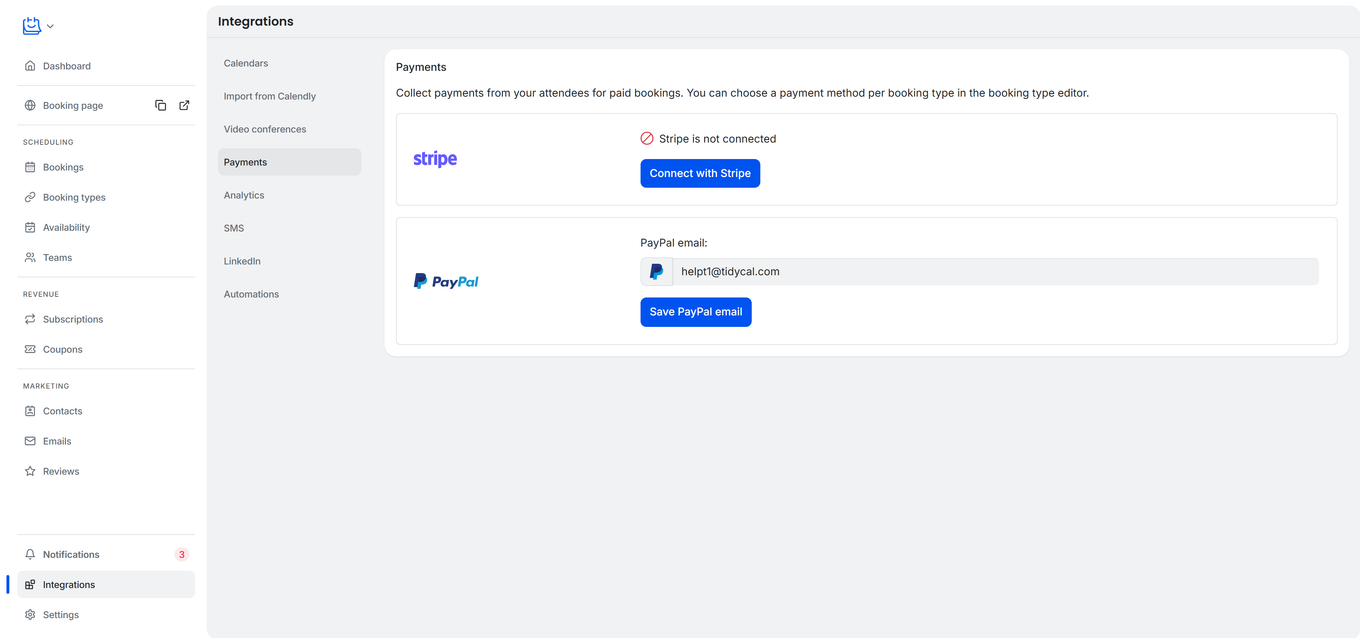Image resolution: width=1360 pixels, height=638 pixels.
Task: Click the Notifications bell icon
Action: [30, 554]
